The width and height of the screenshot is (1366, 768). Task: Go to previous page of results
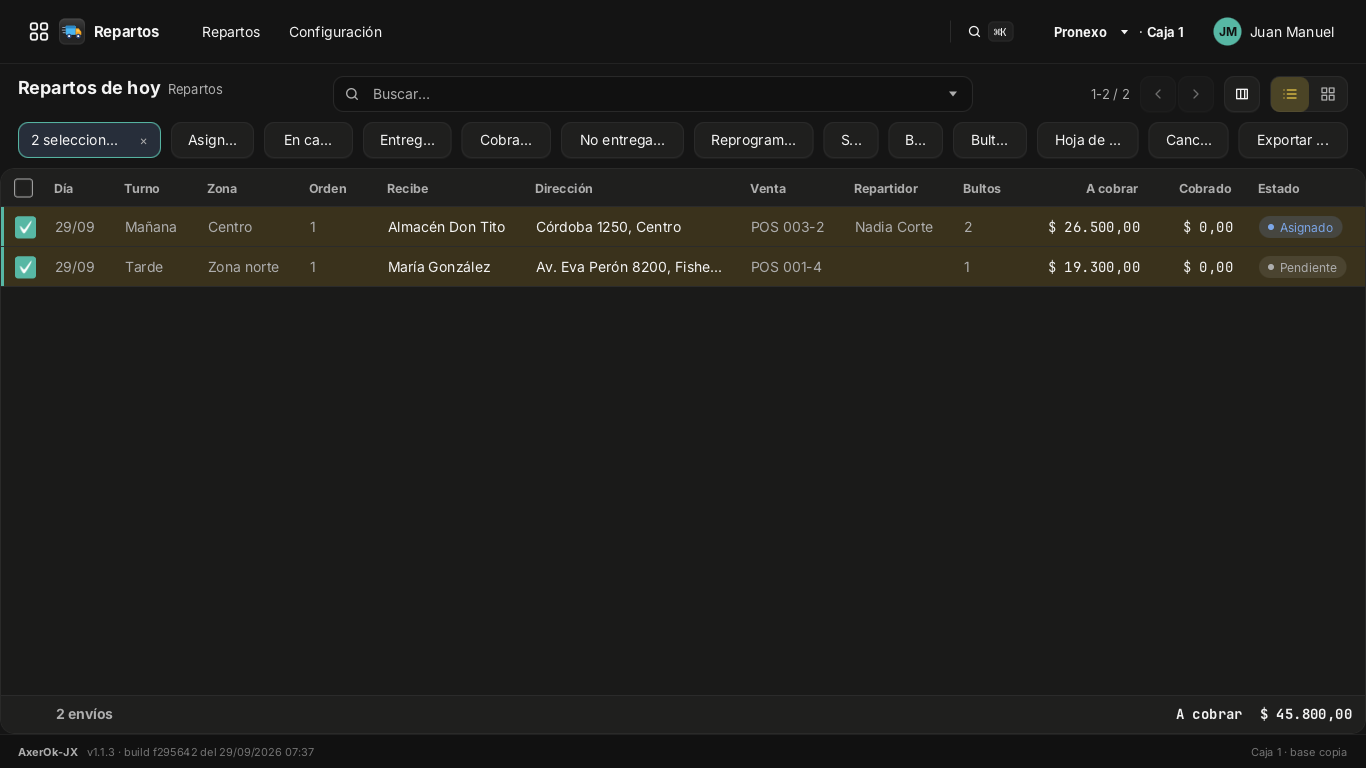click(x=1158, y=94)
